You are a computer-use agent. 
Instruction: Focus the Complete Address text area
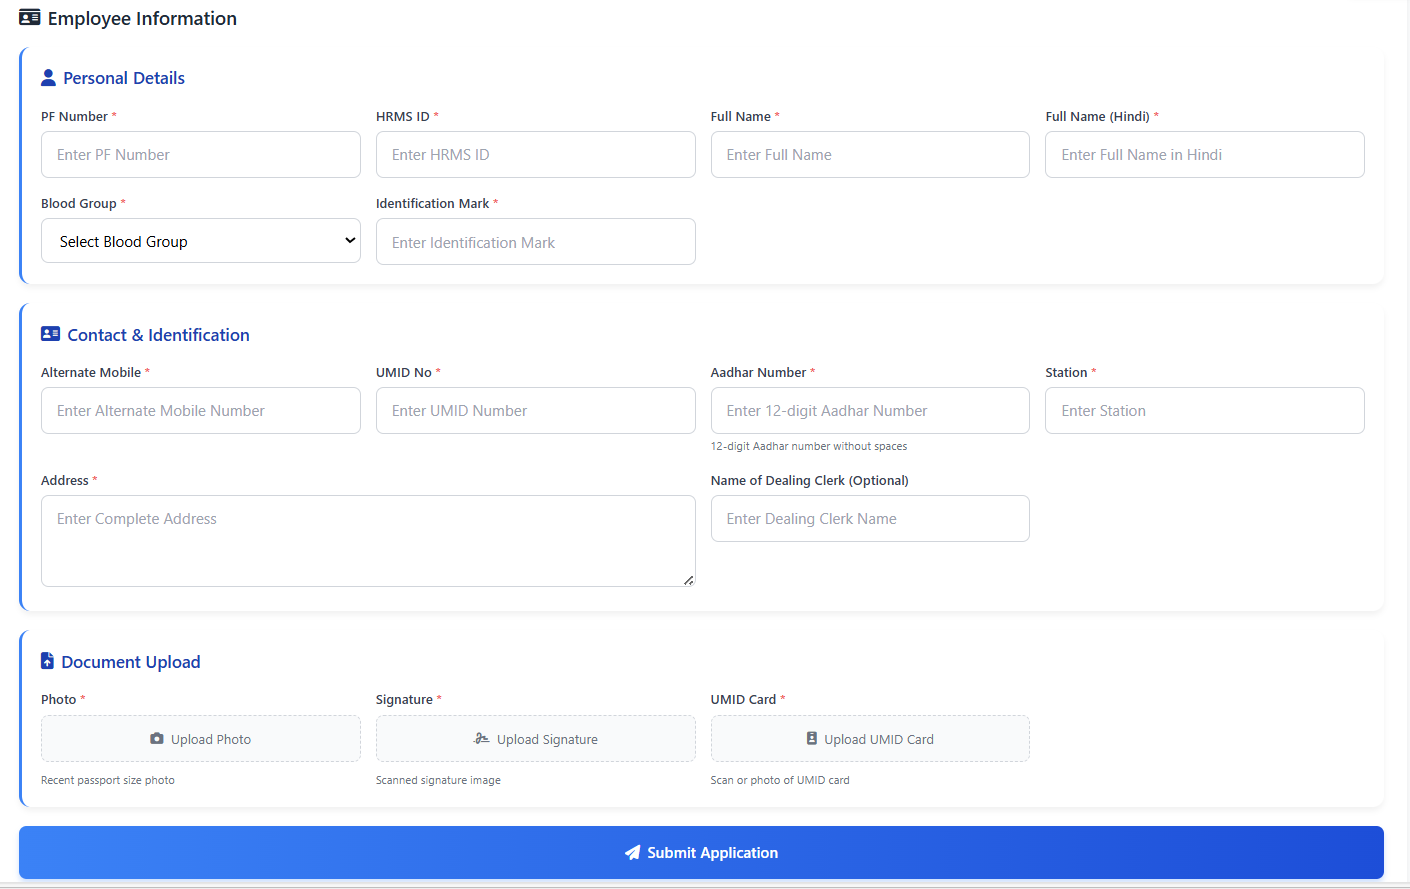[x=368, y=541]
